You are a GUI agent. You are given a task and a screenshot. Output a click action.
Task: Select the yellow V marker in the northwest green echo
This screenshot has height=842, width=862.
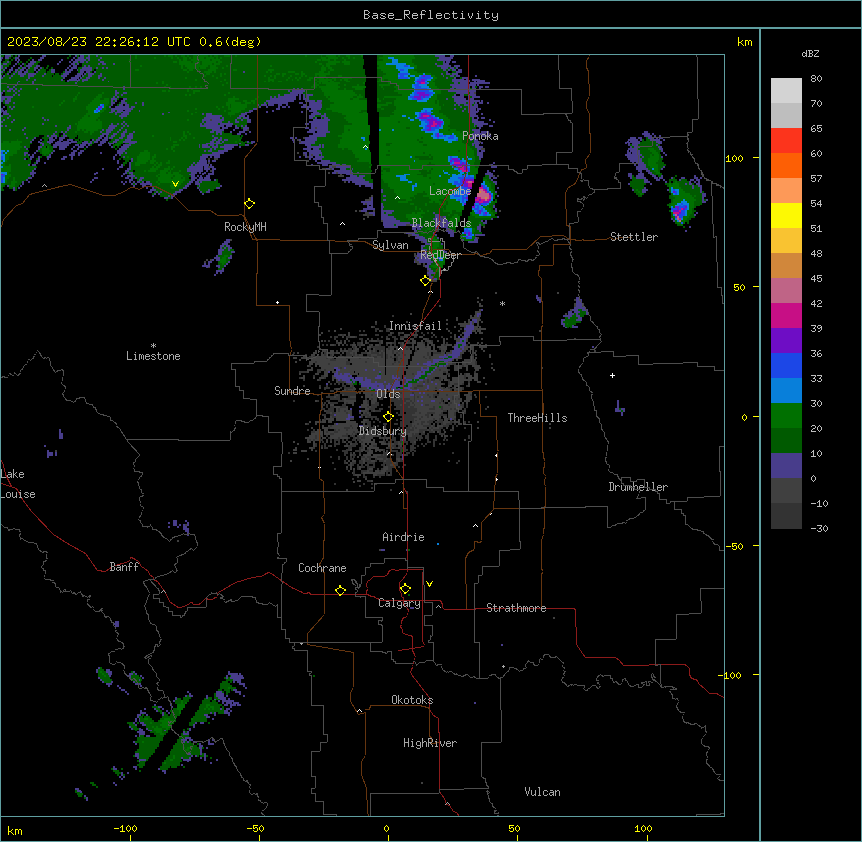pos(175,184)
